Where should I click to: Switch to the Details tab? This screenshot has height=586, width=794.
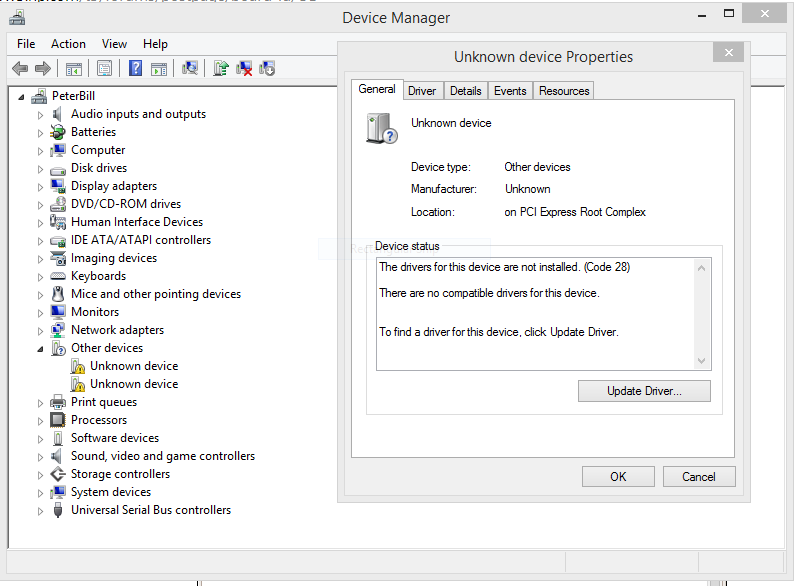point(465,91)
